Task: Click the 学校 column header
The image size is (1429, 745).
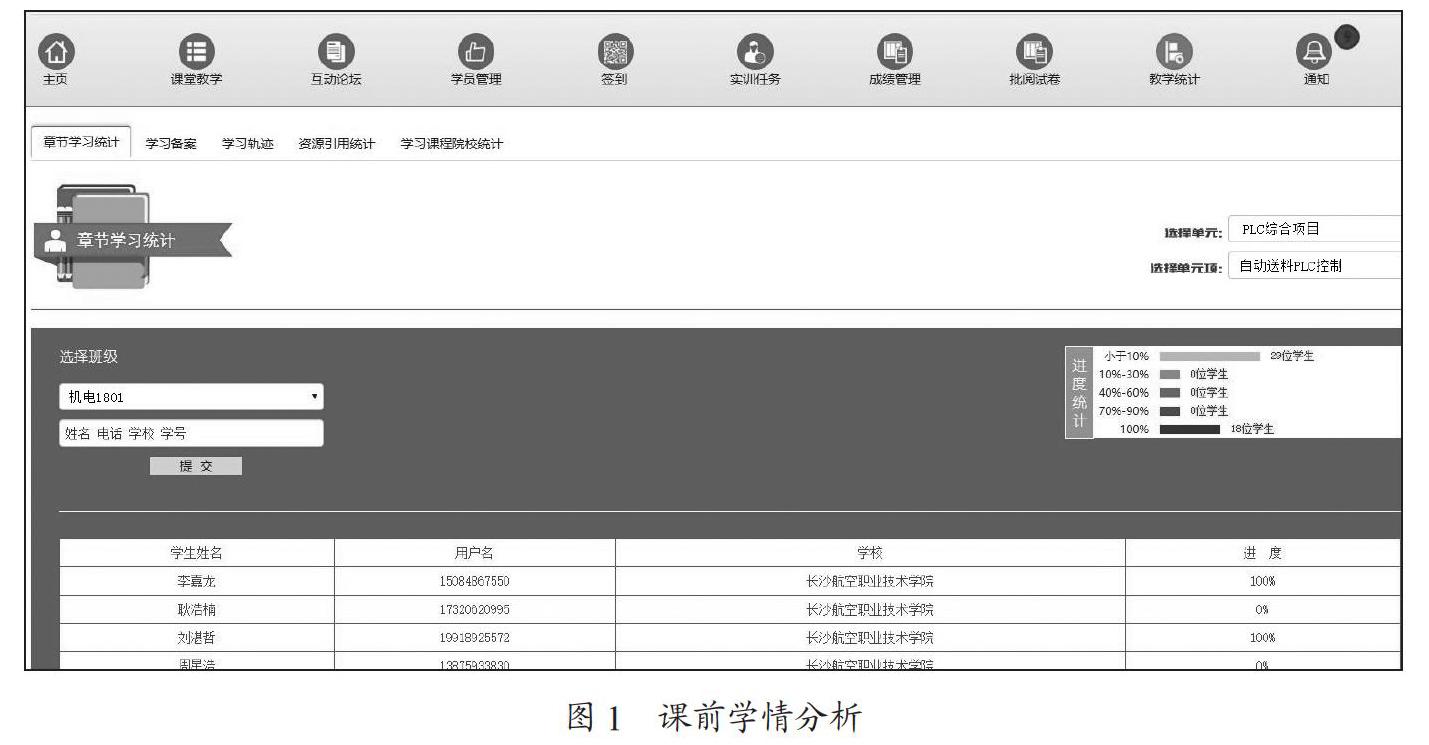Action: (x=870, y=553)
